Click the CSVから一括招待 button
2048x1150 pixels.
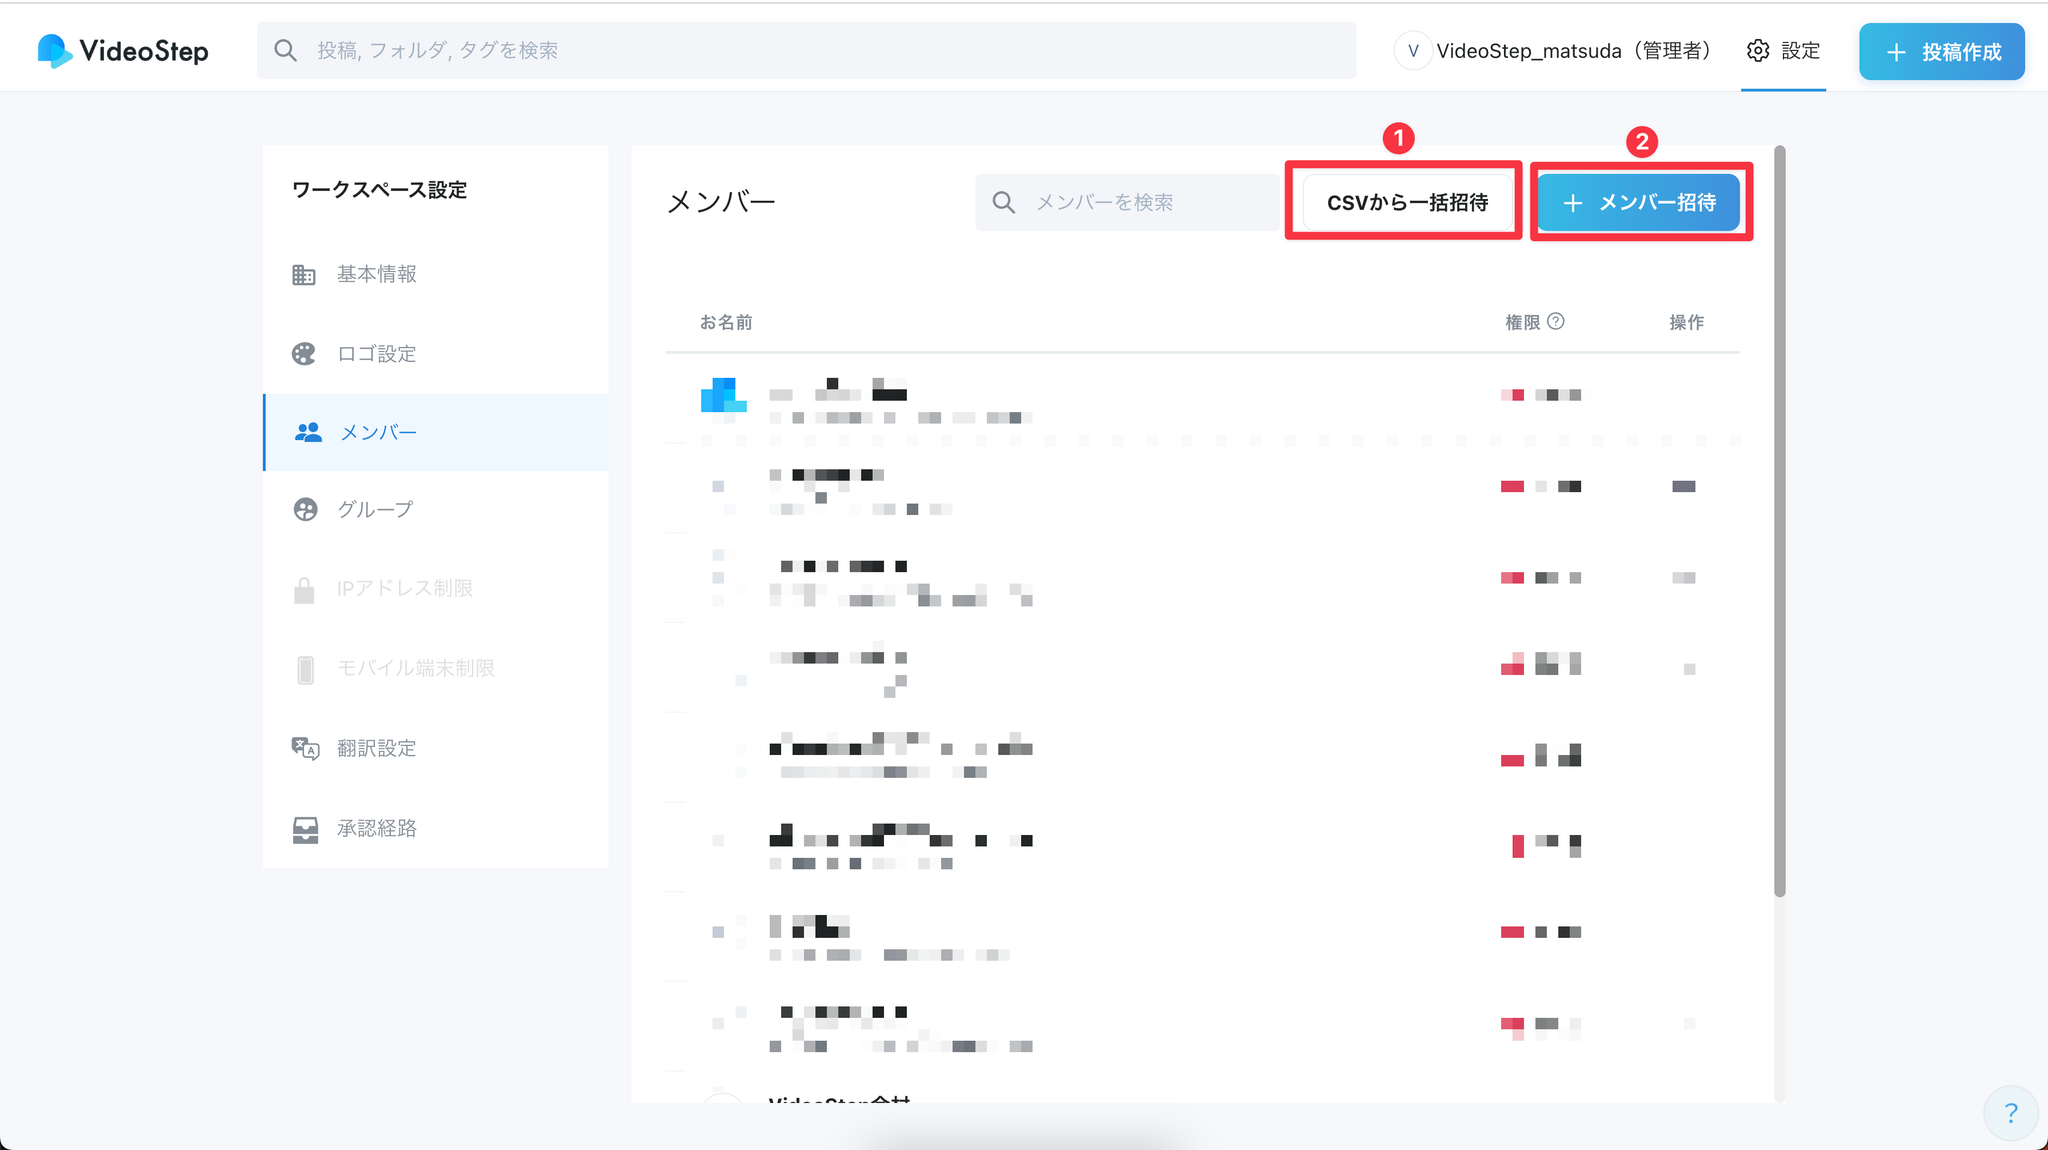click(1406, 202)
